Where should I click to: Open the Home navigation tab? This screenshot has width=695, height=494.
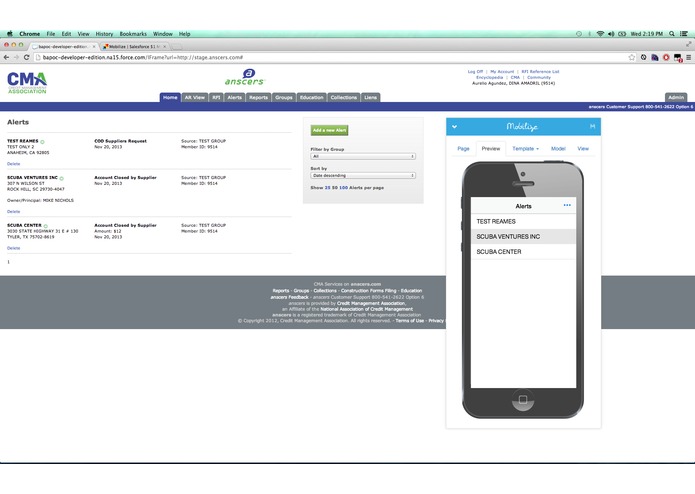coord(170,97)
